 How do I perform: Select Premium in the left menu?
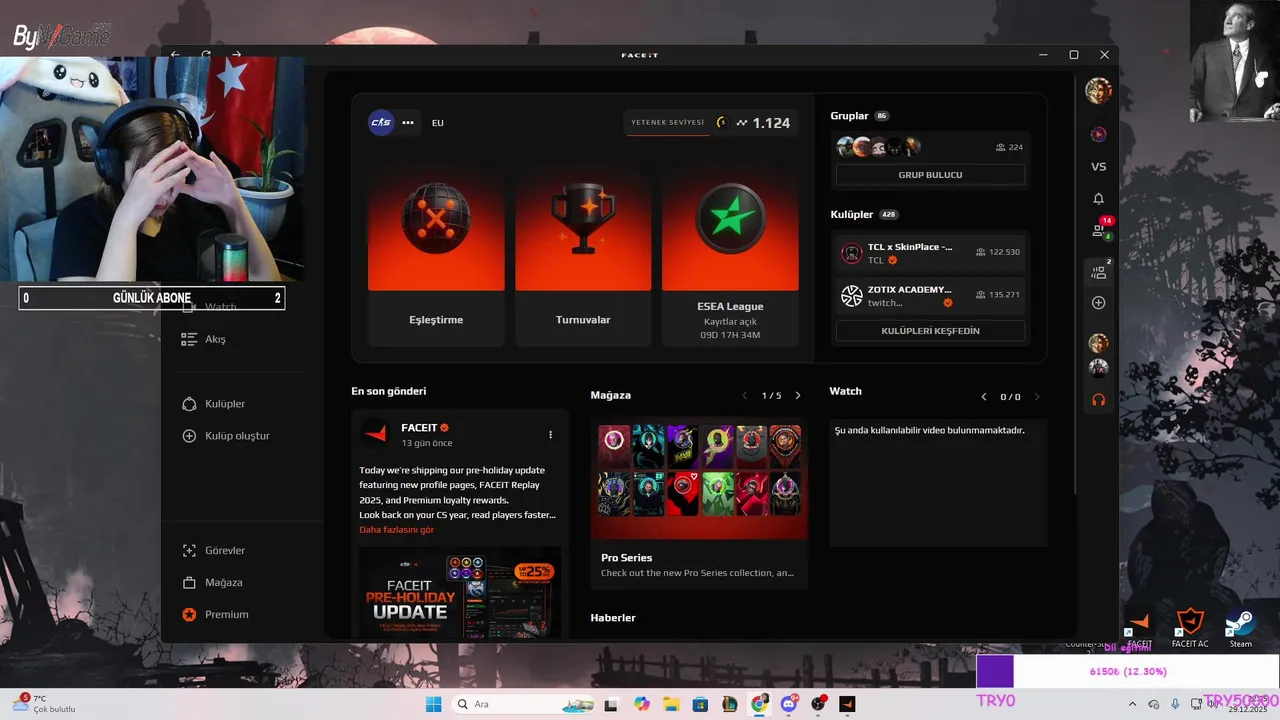click(x=227, y=615)
